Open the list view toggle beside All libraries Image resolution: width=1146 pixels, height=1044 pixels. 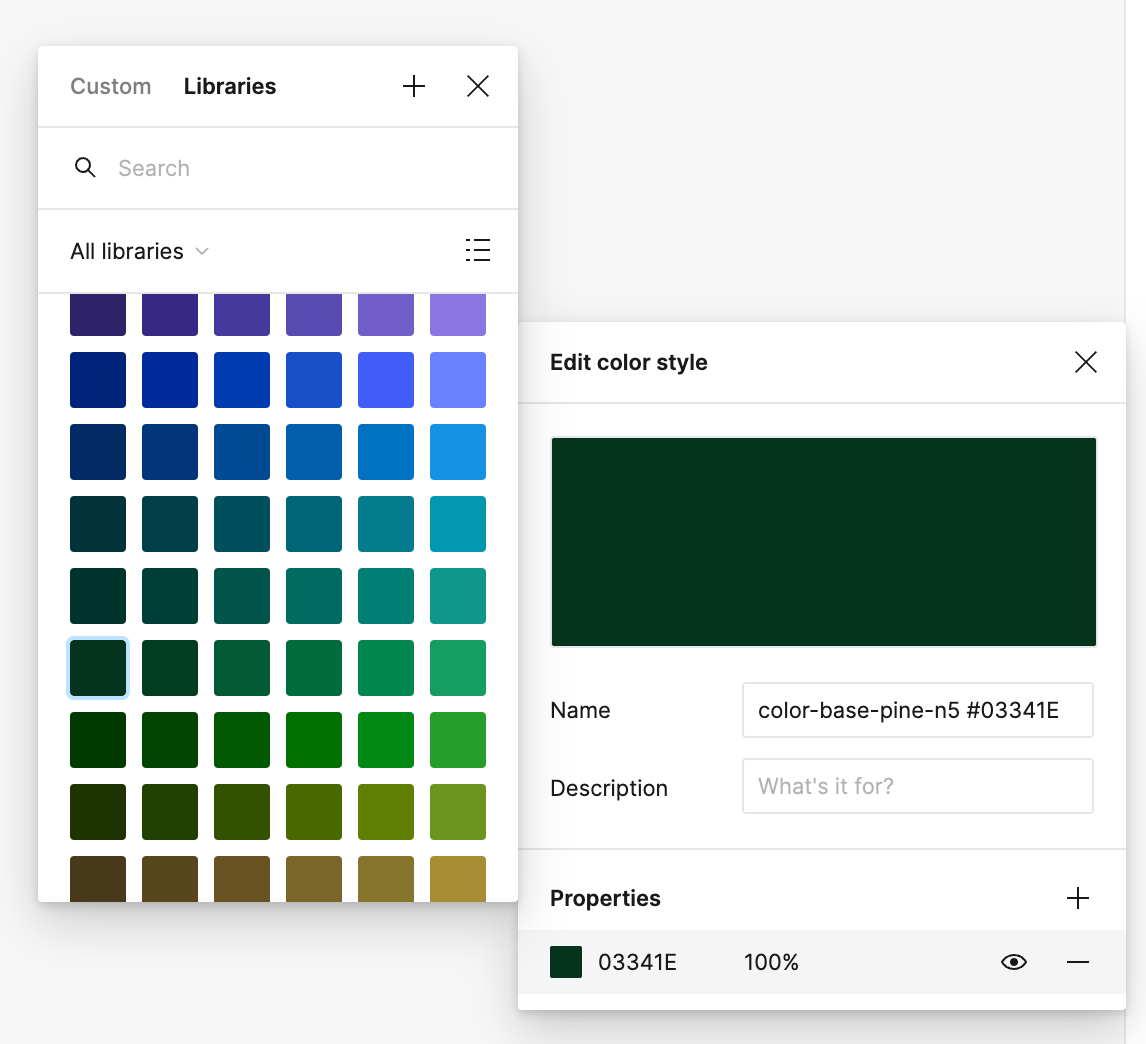click(478, 251)
